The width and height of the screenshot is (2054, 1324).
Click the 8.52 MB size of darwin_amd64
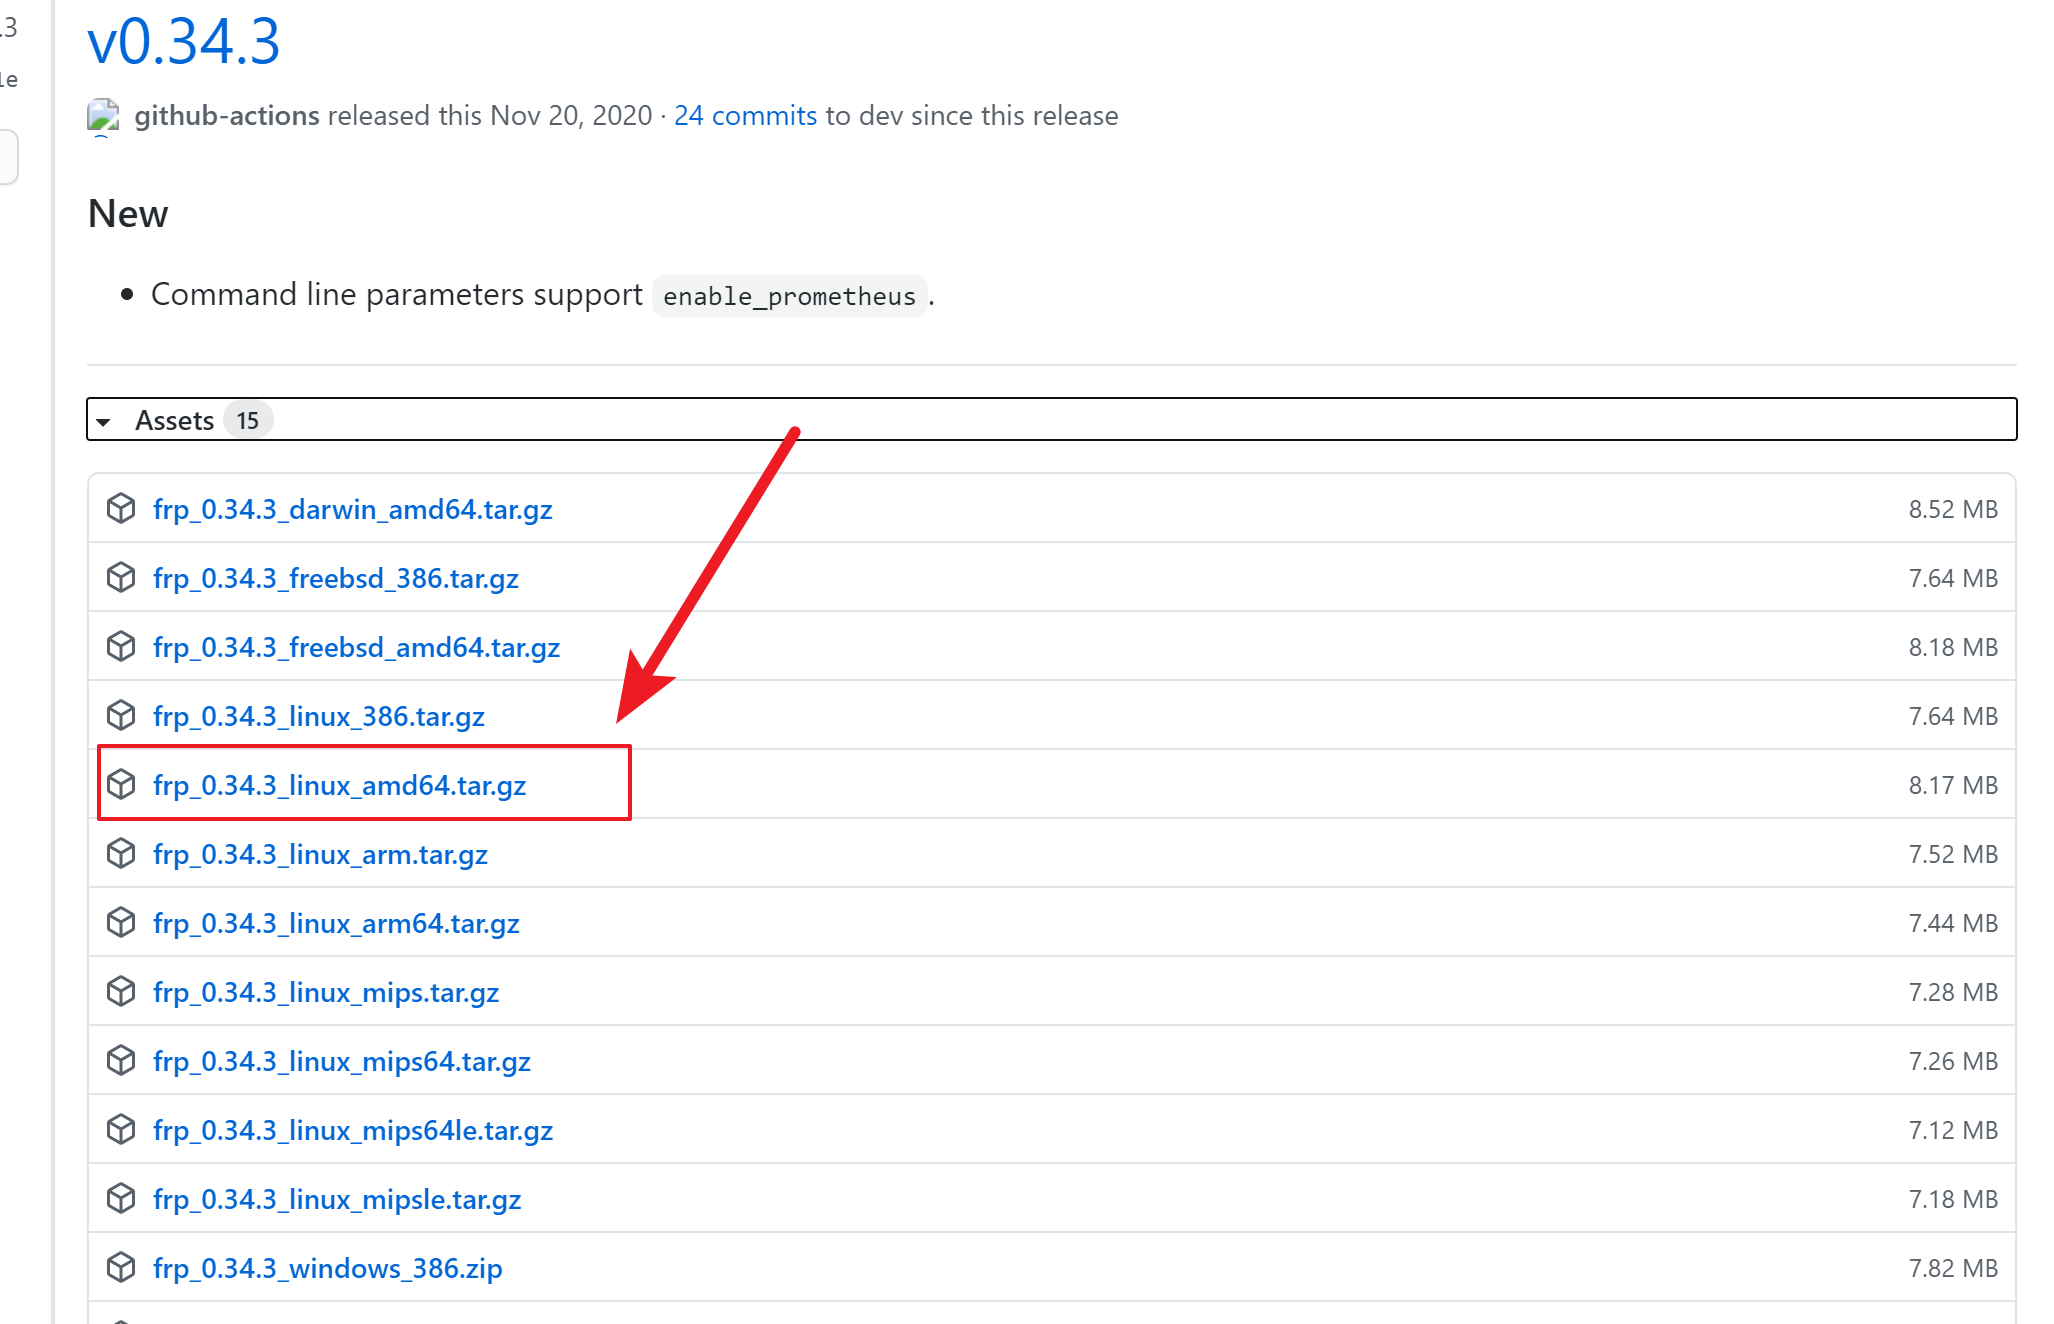(1952, 509)
